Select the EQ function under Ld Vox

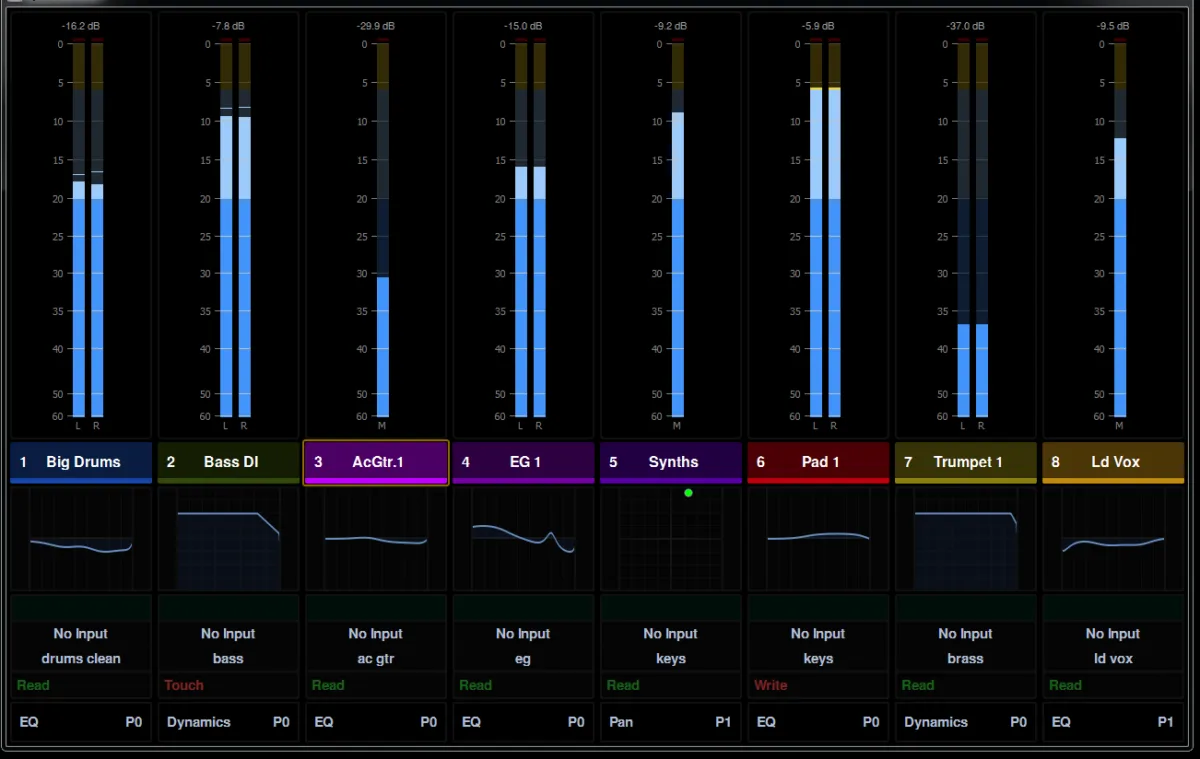click(1061, 722)
